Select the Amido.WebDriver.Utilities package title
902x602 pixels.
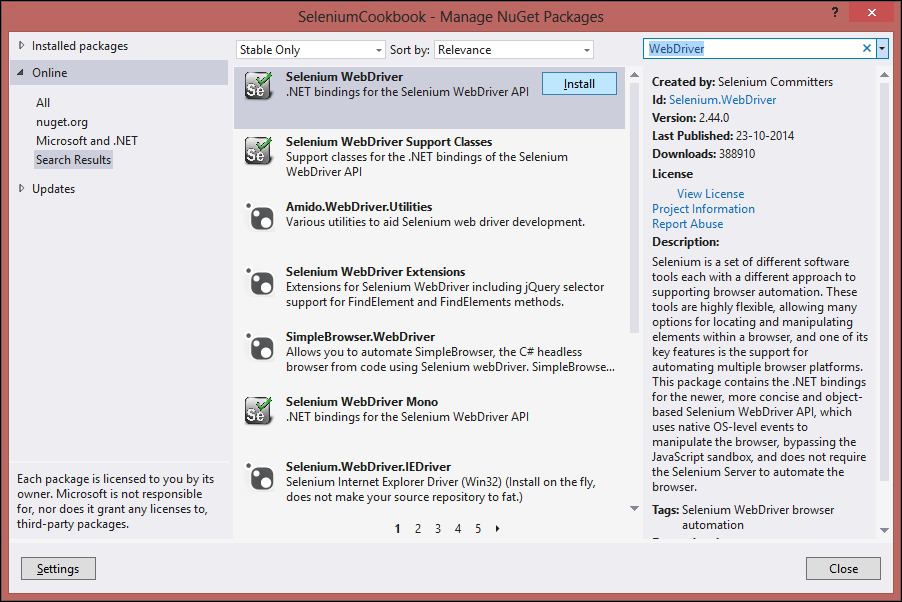pos(359,207)
